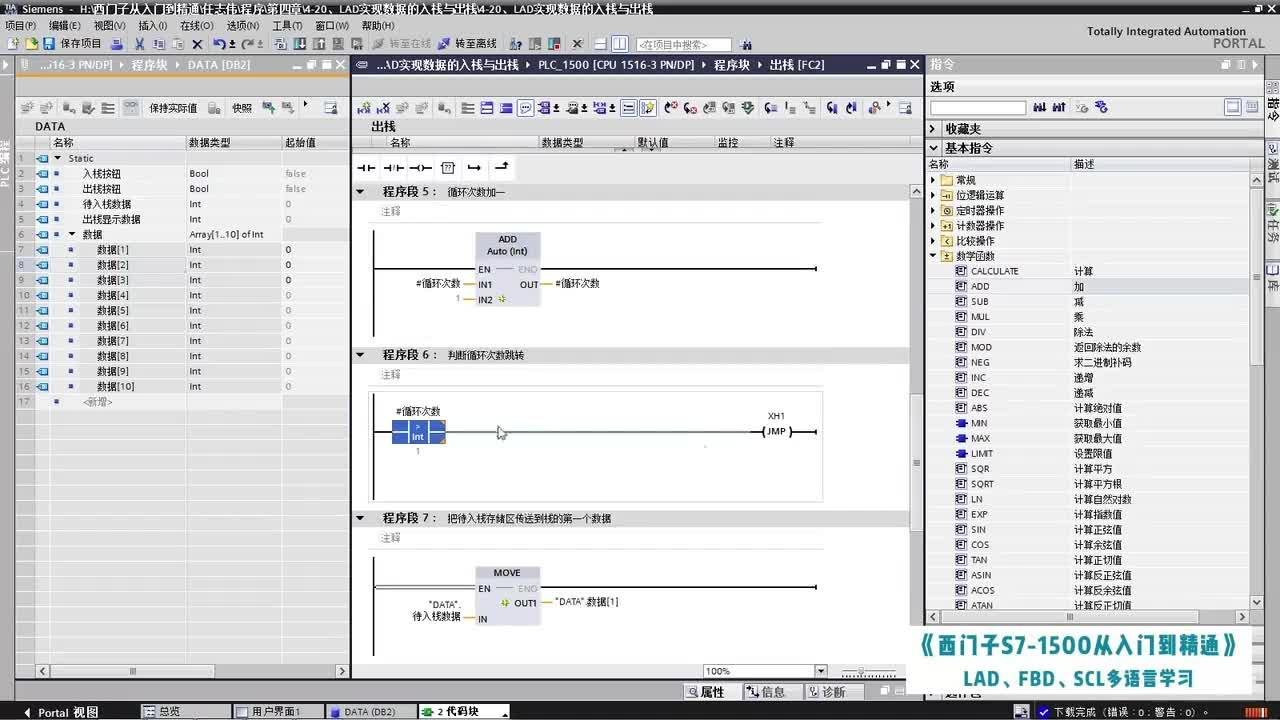This screenshot has width=1280, height=720.
Task: Insert an empty box instruction
Action: click(447, 167)
